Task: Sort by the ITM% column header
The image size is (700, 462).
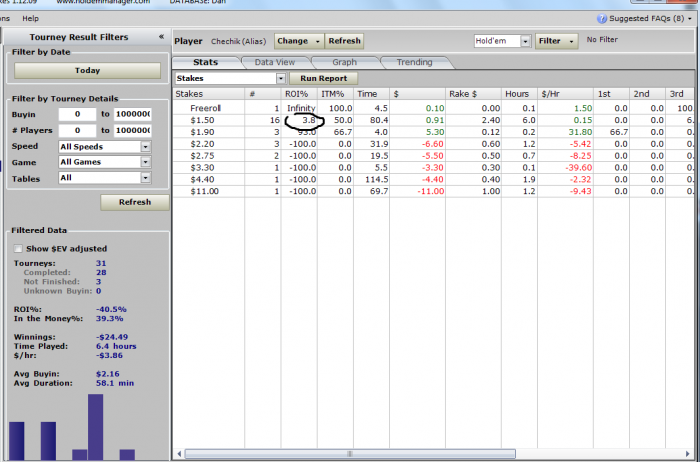Action: [x=335, y=94]
